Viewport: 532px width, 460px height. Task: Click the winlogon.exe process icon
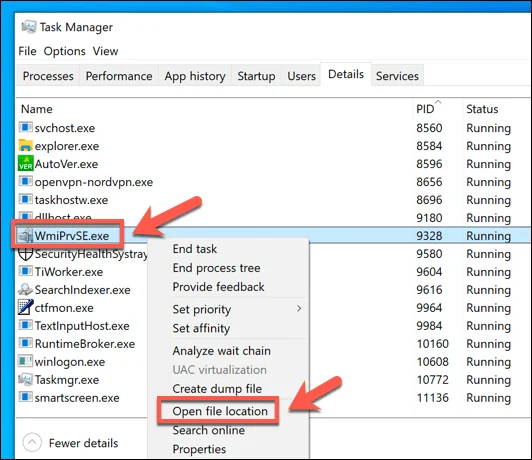25,361
